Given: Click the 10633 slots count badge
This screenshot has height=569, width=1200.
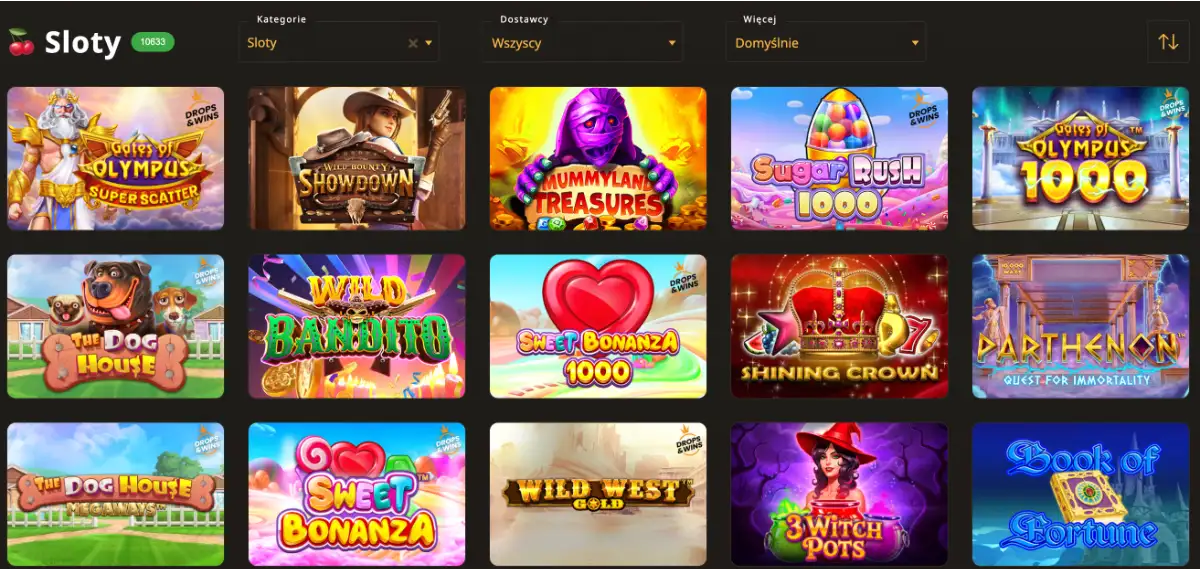Looking at the screenshot, I should click(x=152, y=42).
